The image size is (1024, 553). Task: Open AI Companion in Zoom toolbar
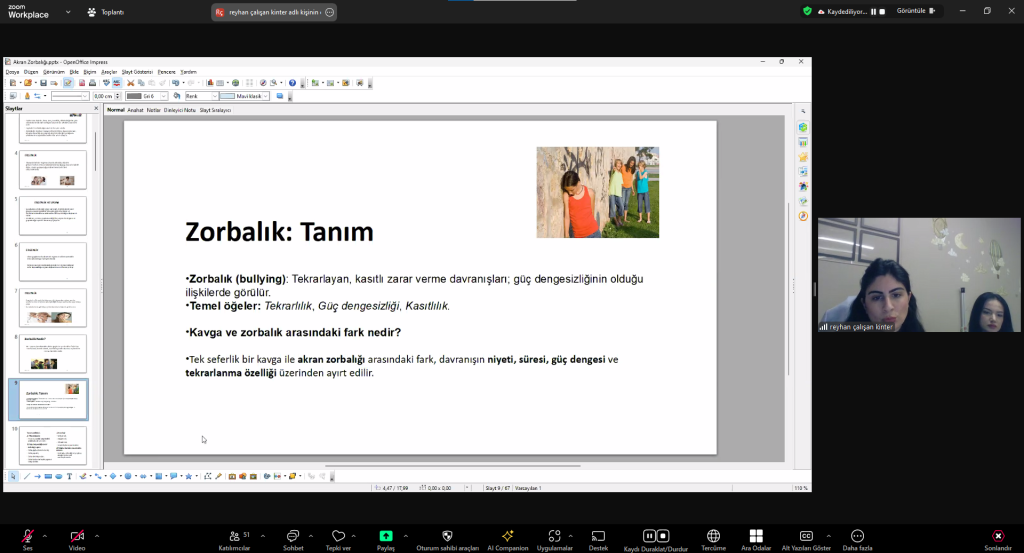click(x=507, y=536)
